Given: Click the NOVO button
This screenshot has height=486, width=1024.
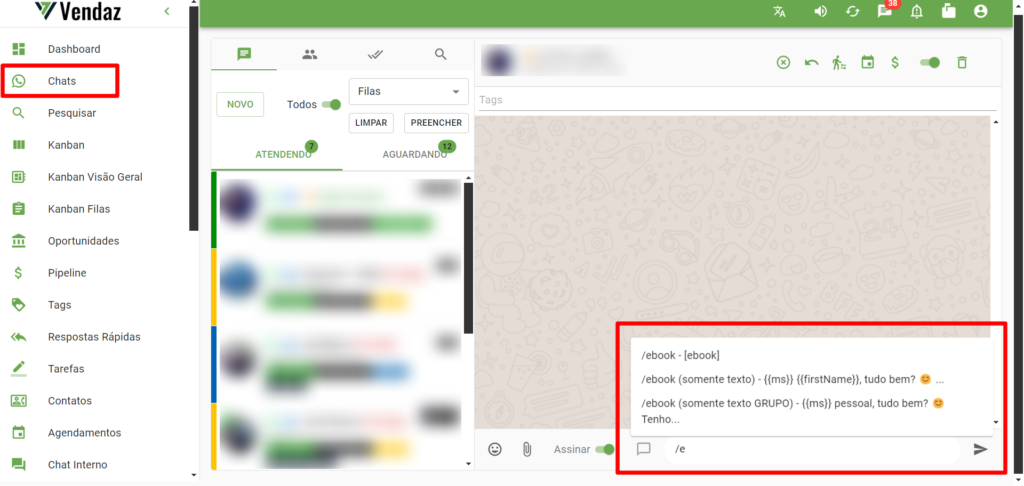Looking at the screenshot, I should pos(240,104).
